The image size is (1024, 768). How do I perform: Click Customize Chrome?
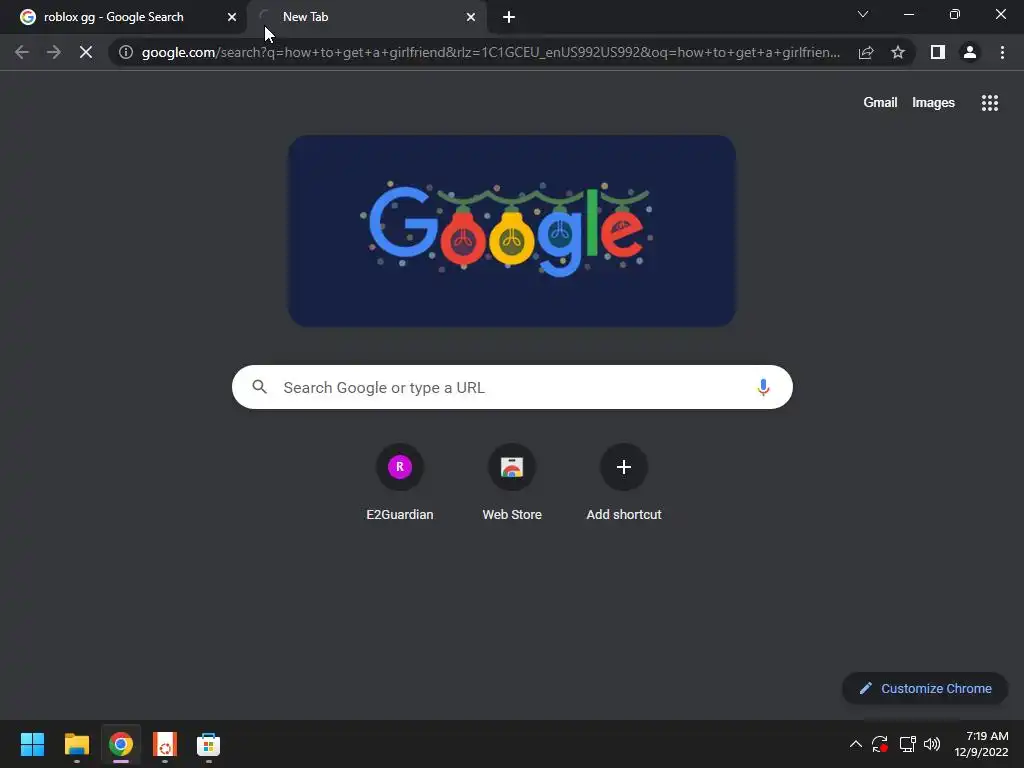pos(925,688)
